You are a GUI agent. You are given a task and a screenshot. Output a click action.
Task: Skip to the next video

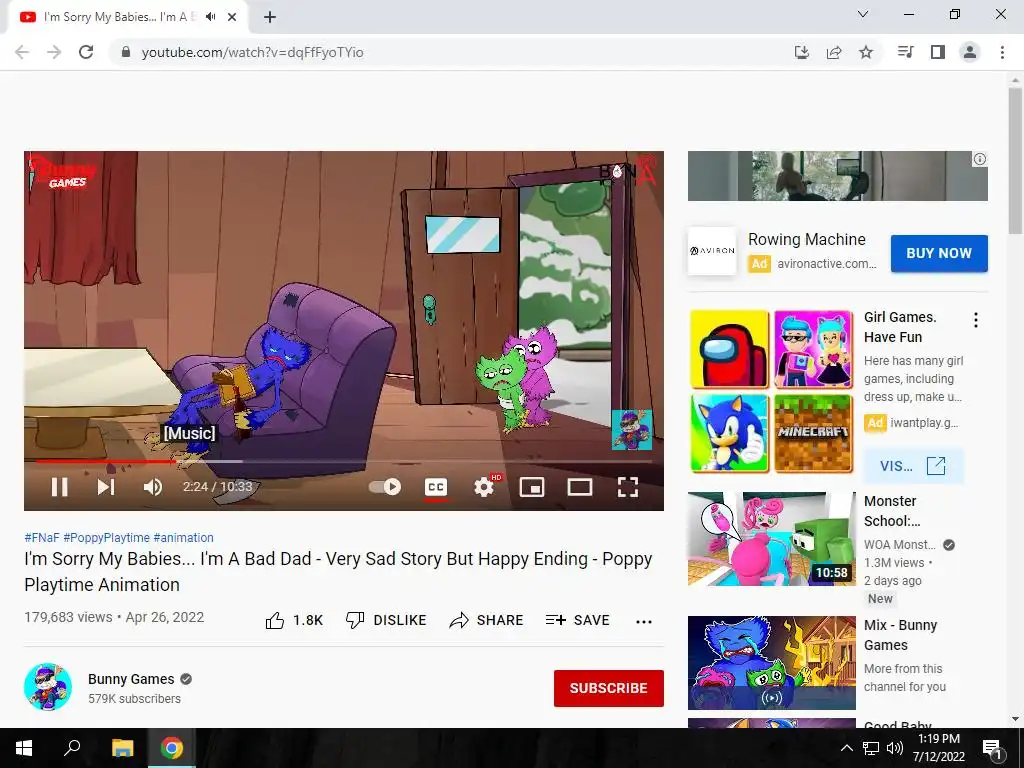(x=106, y=487)
